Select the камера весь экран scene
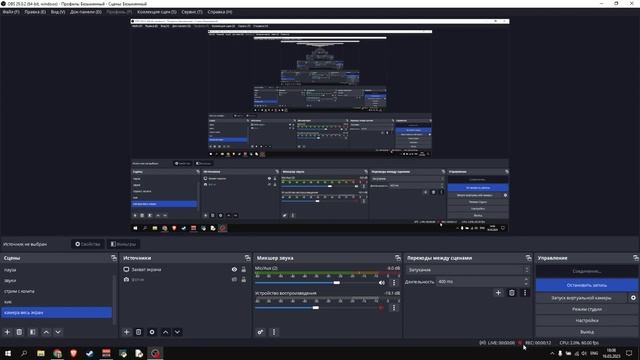640x360 pixels. (56, 312)
